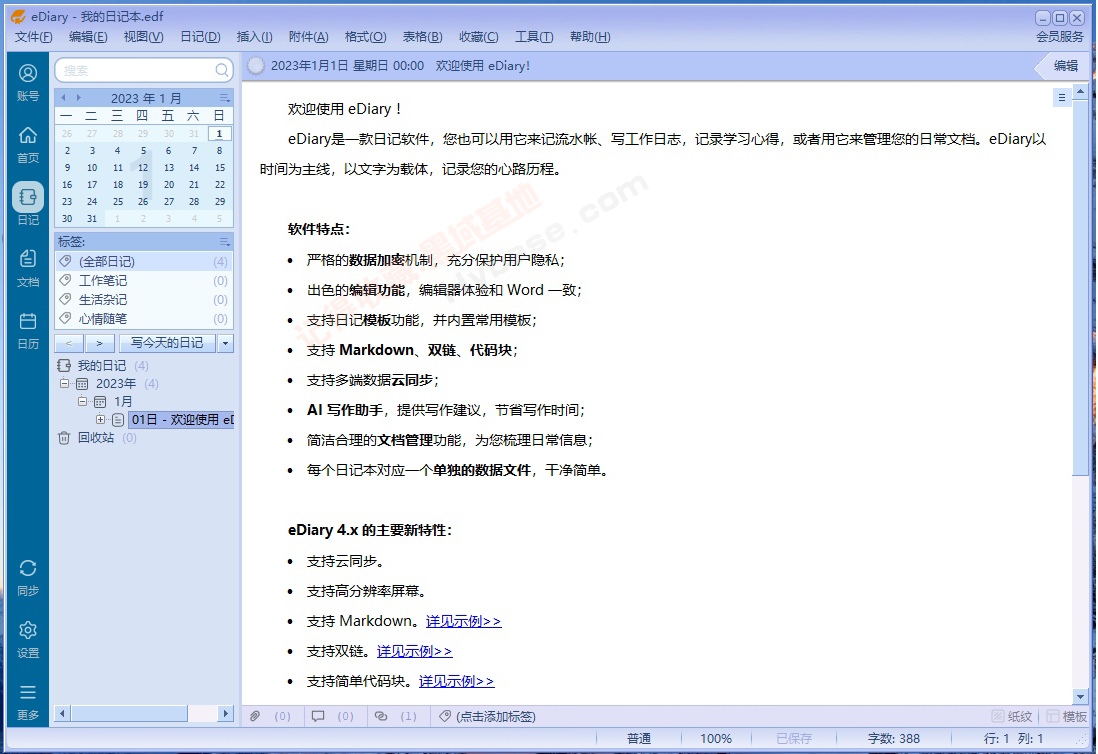
Task: Click the editor scroll down arrow
Action: click(x=1080, y=697)
